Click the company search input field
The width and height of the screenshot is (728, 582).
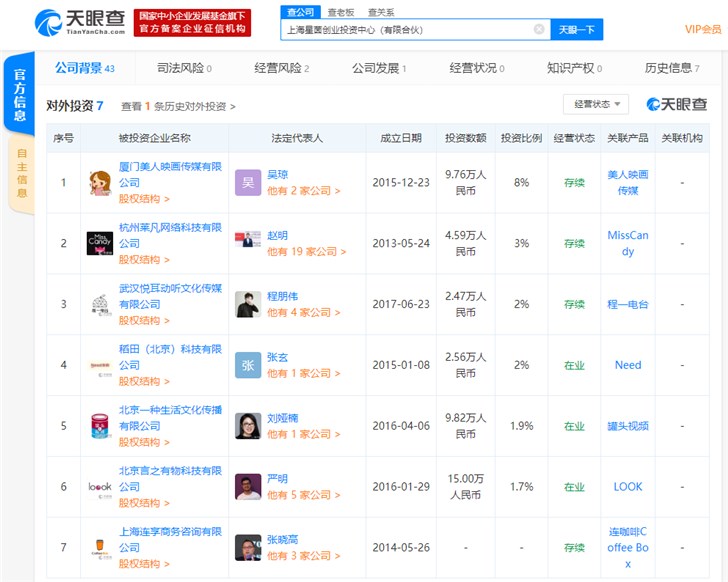coord(408,30)
